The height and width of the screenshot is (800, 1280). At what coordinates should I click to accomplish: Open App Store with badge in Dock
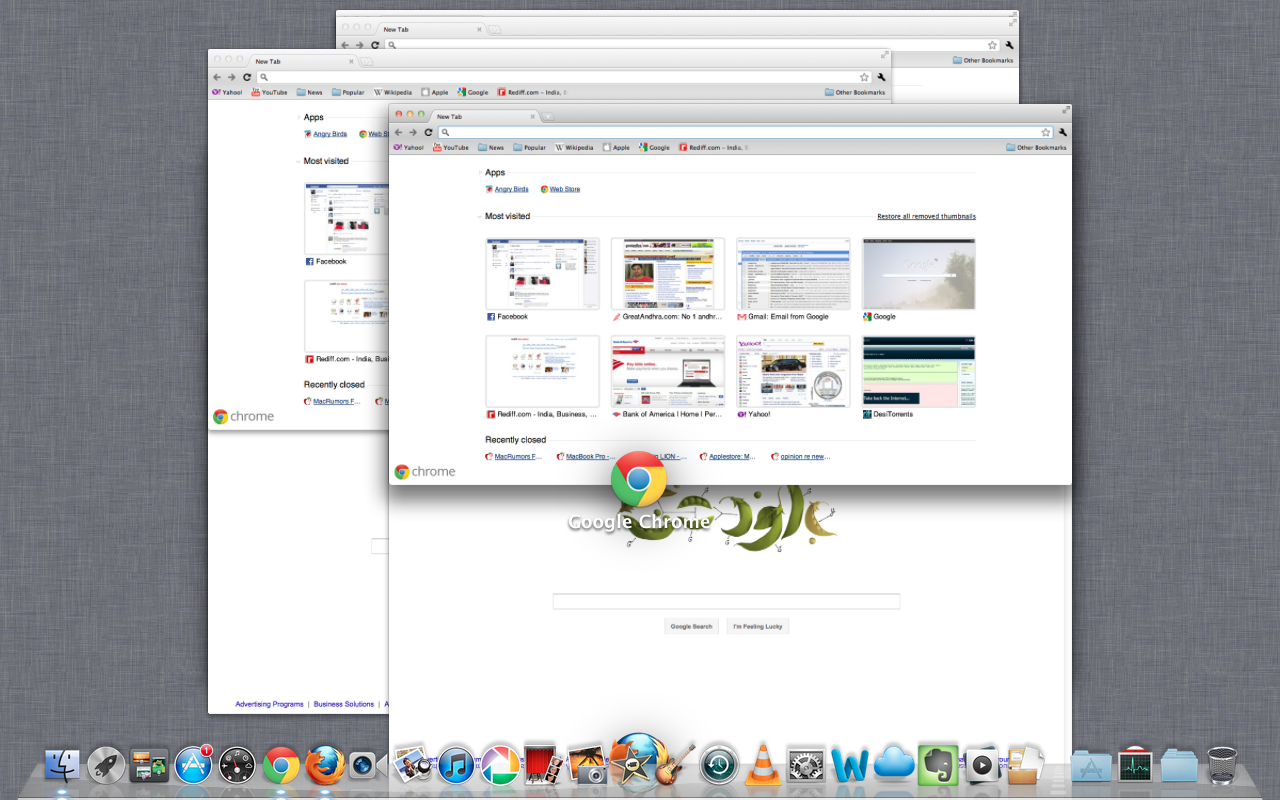194,765
